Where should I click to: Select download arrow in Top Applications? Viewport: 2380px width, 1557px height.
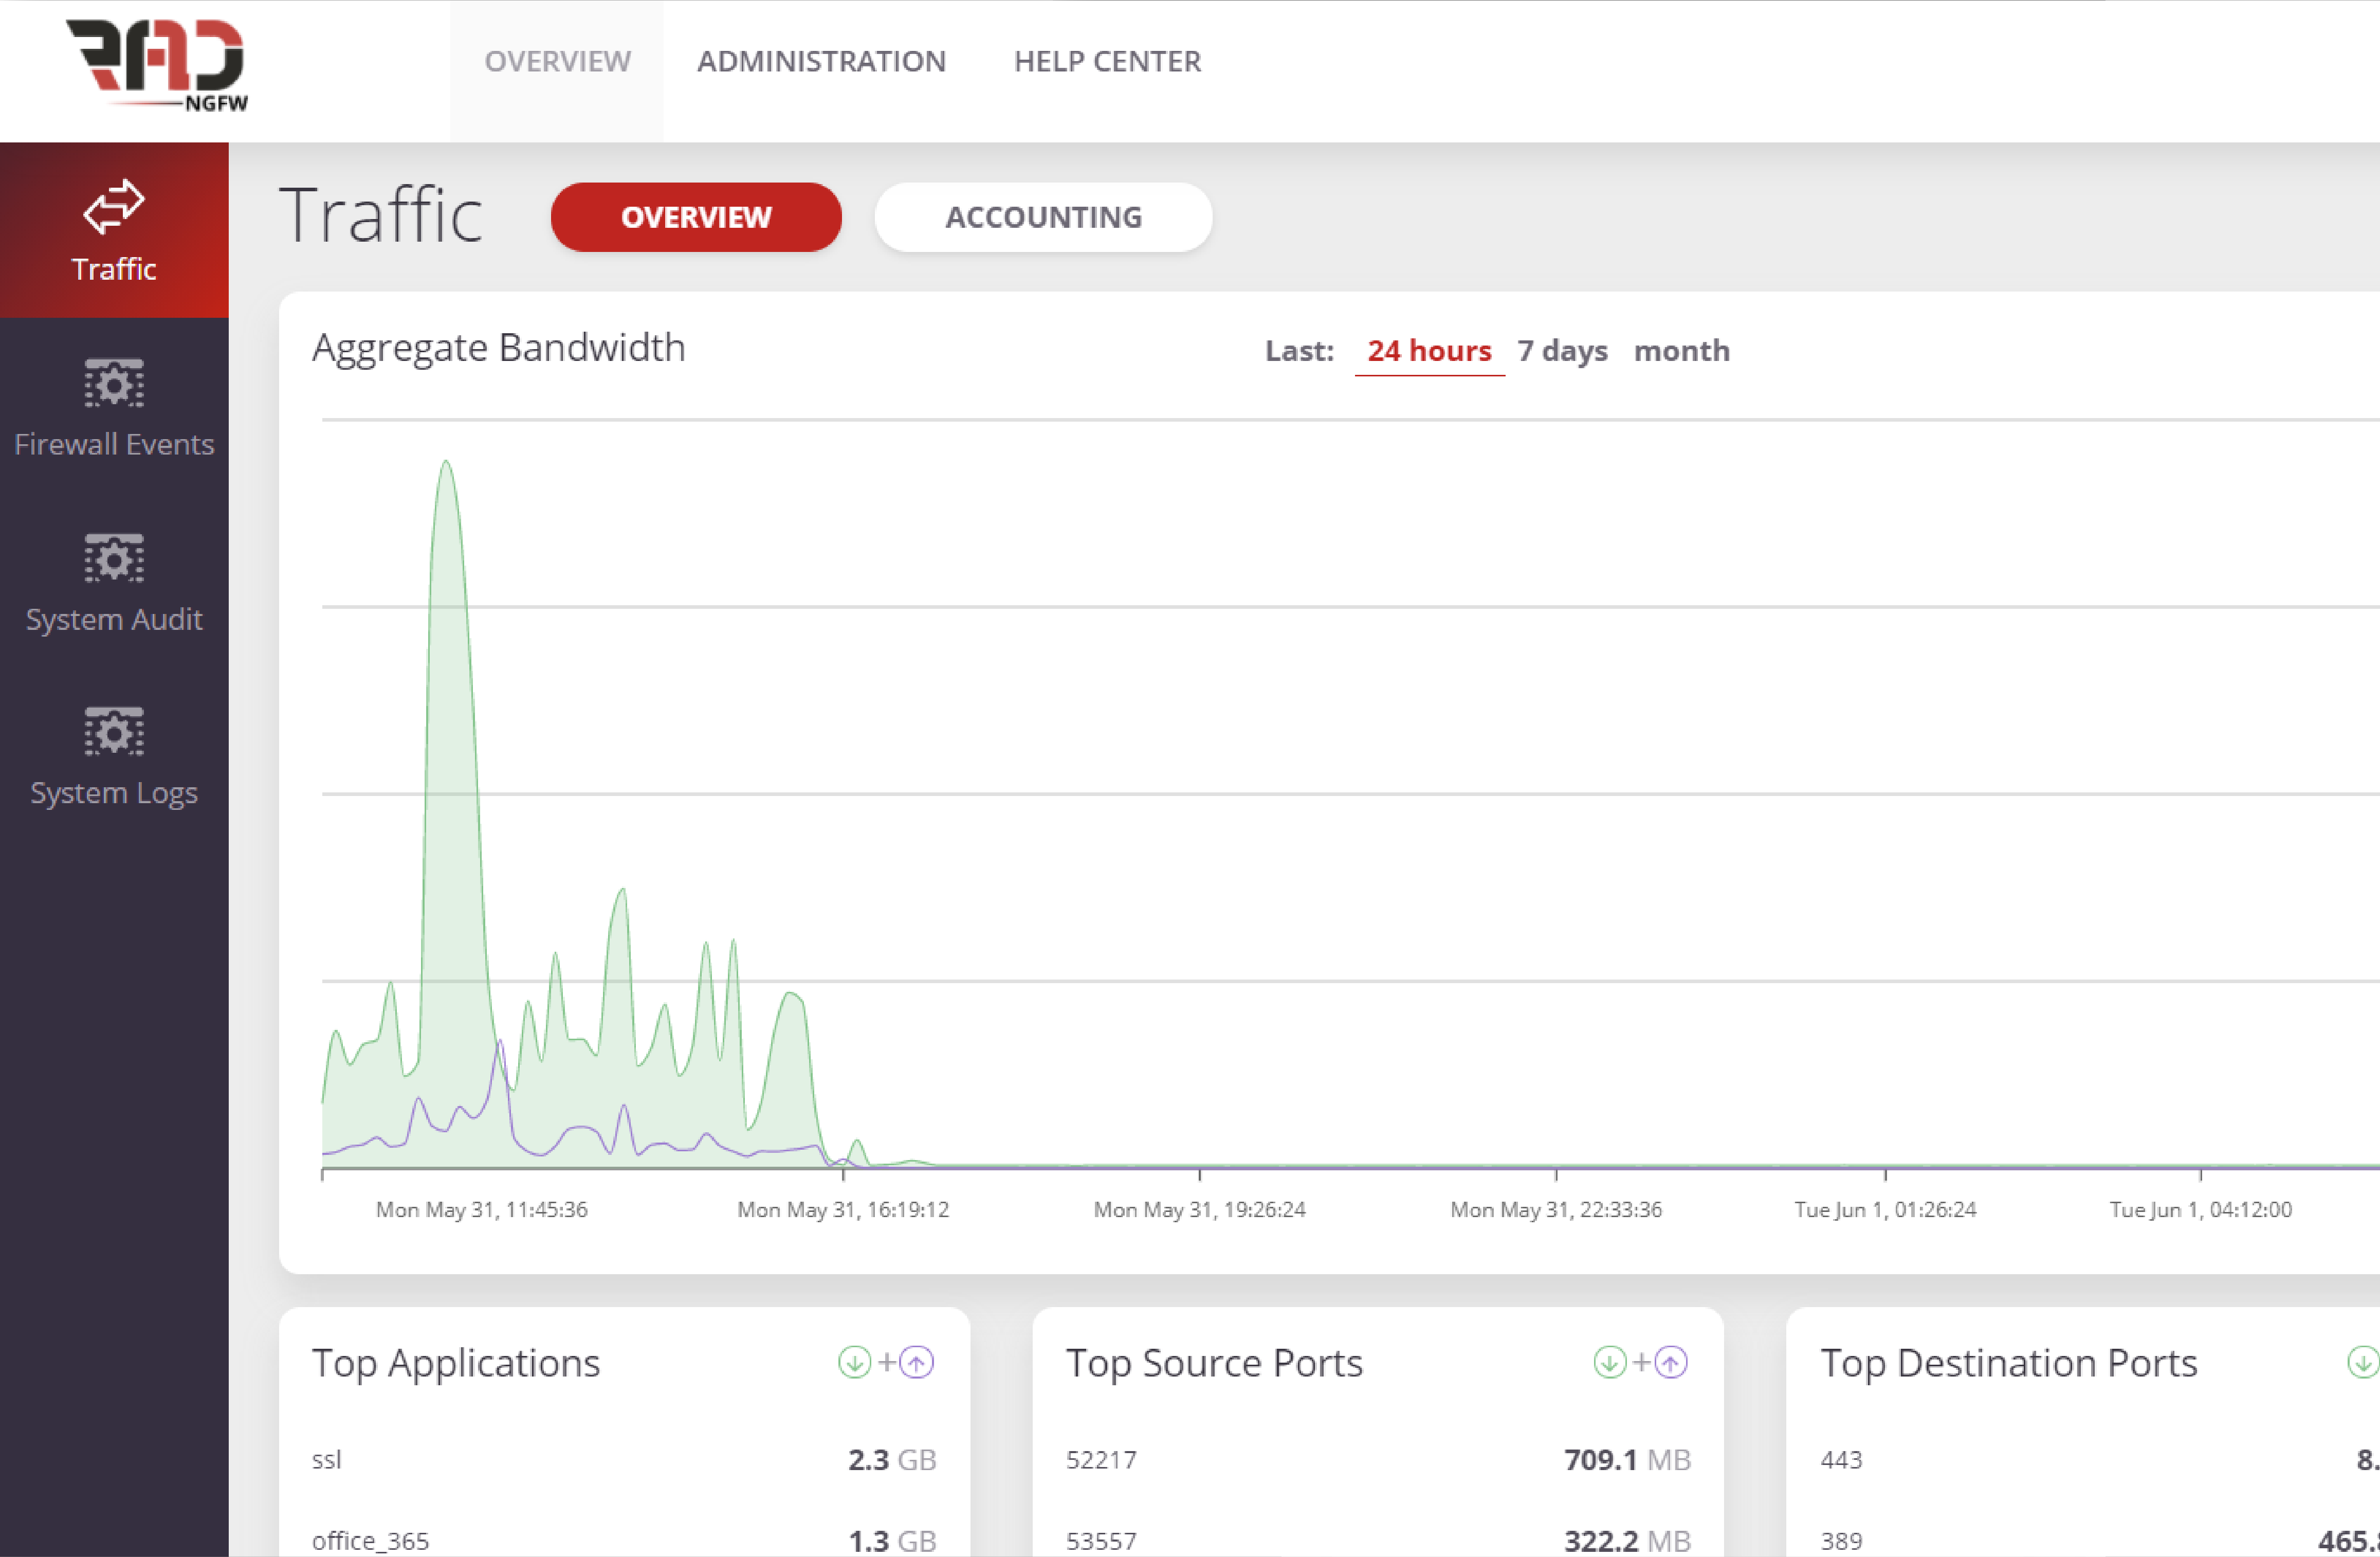pyautogui.click(x=854, y=1362)
